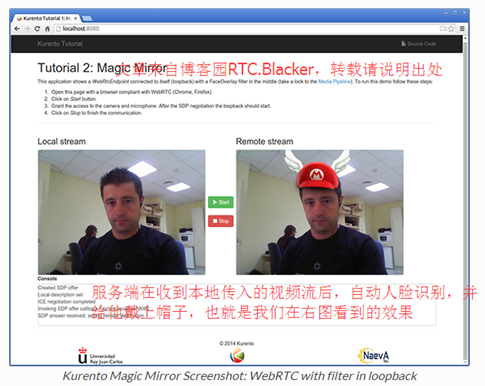Click the page vertical scrollbar

[465, 200]
